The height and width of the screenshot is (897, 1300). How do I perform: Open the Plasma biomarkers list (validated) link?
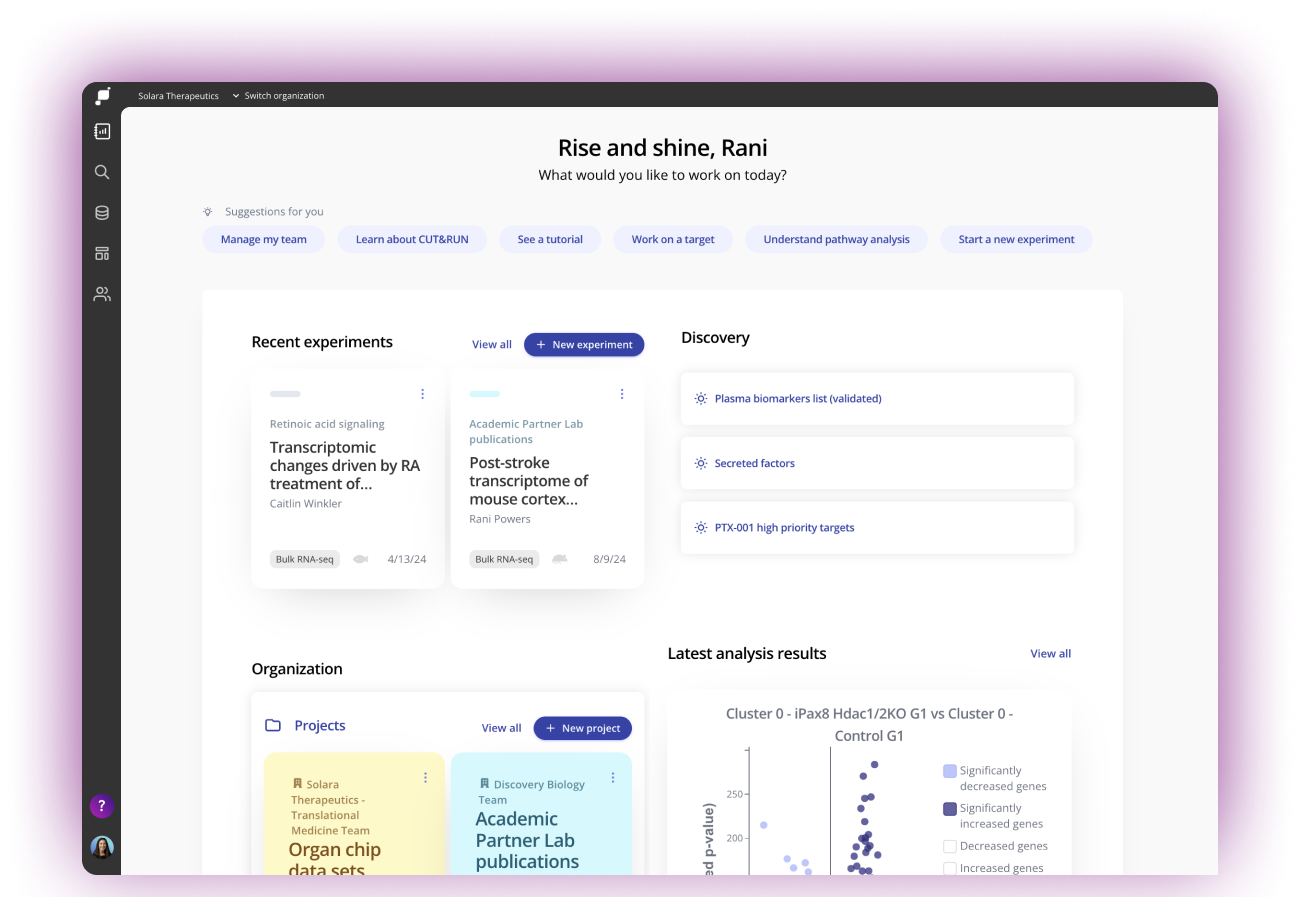(797, 399)
